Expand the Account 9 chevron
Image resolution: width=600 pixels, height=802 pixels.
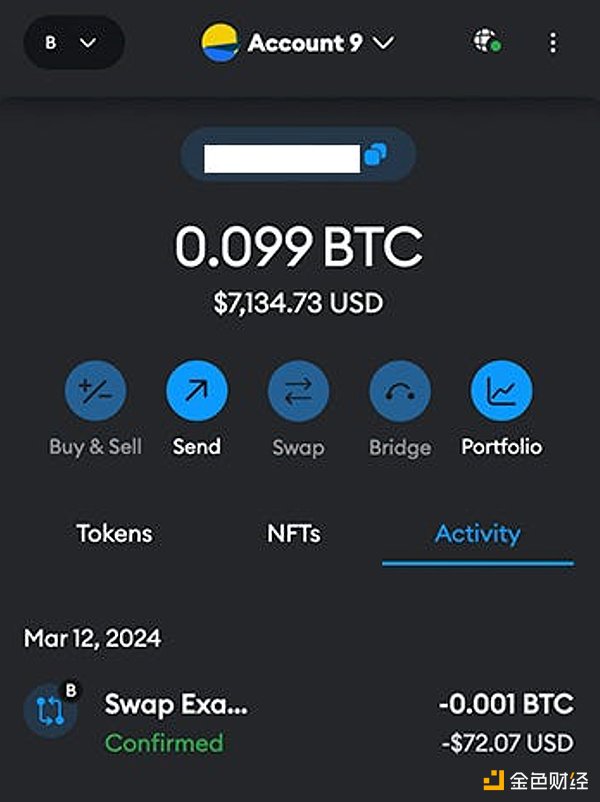[383, 43]
